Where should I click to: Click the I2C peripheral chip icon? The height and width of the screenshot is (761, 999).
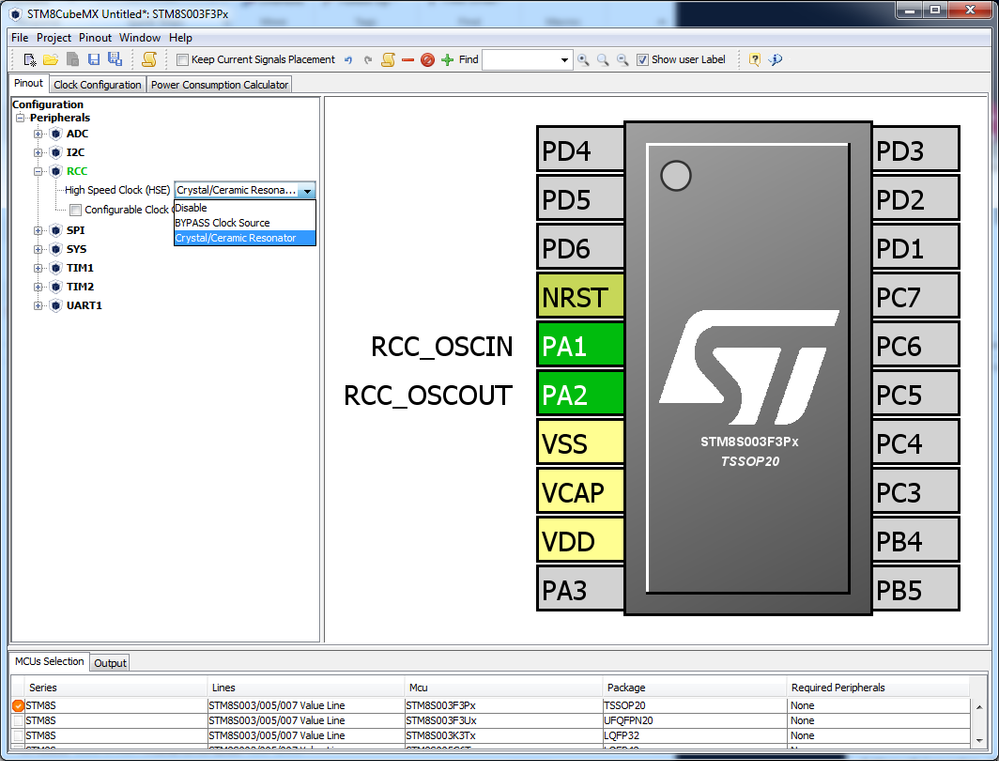point(56,152)
